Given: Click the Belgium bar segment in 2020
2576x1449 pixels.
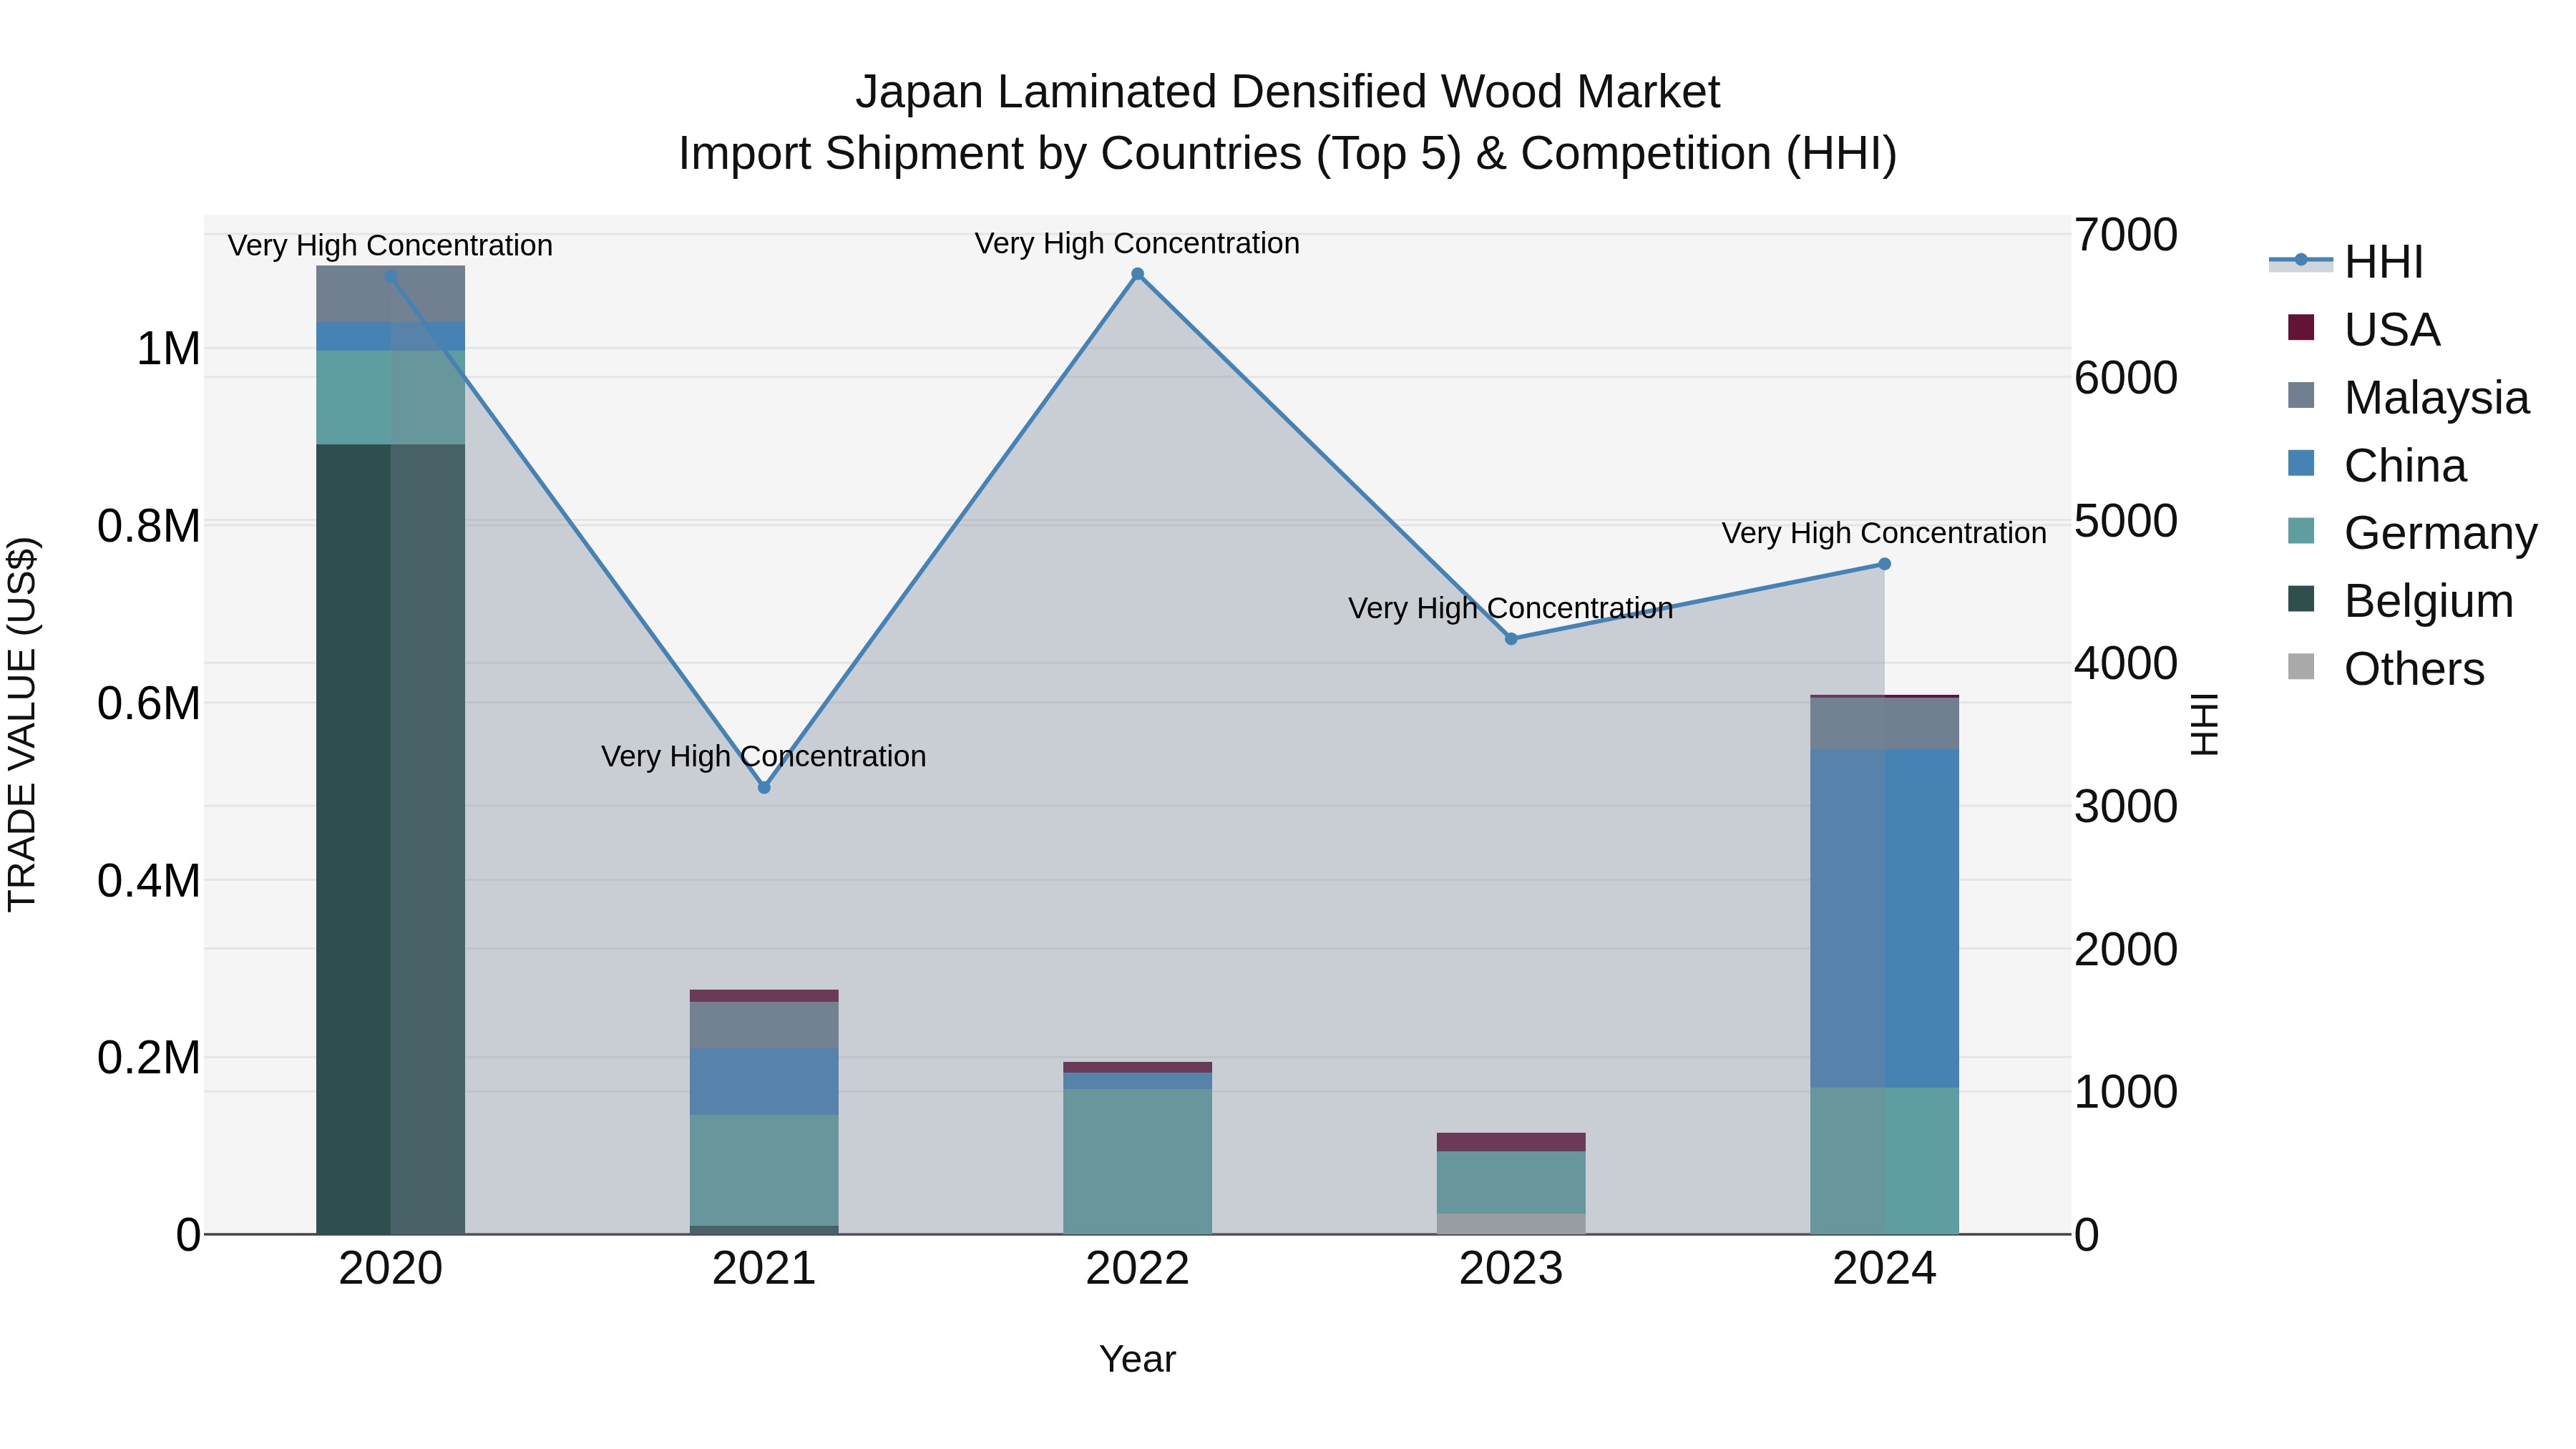Looking at the screenshot, I should [391, 839].
